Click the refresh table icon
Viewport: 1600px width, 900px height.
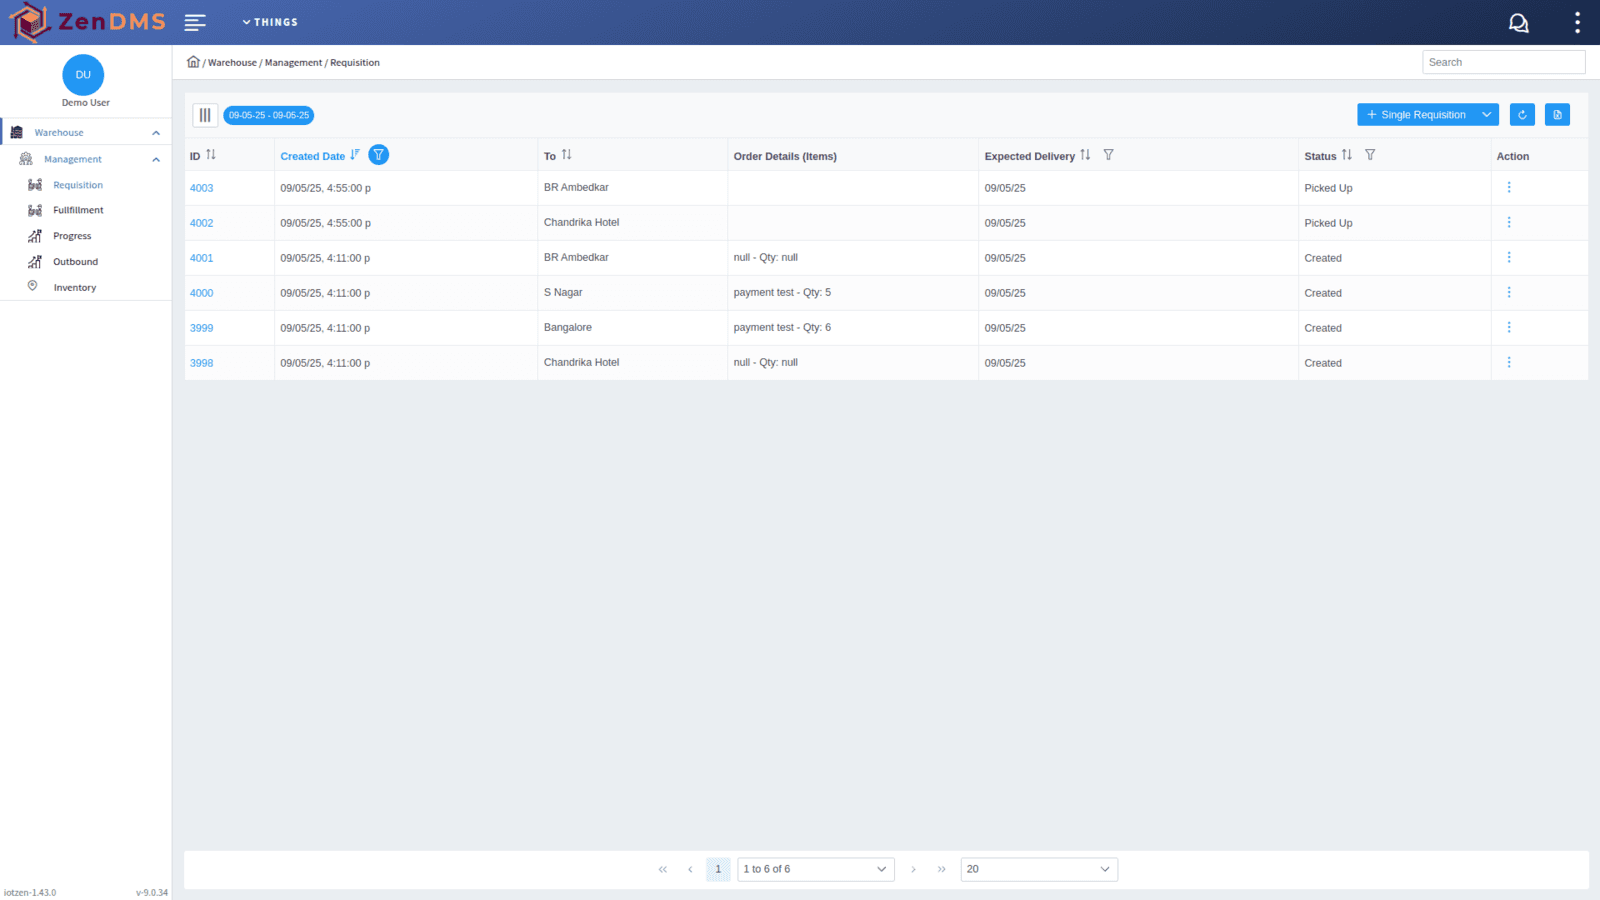pos(1521,114)
